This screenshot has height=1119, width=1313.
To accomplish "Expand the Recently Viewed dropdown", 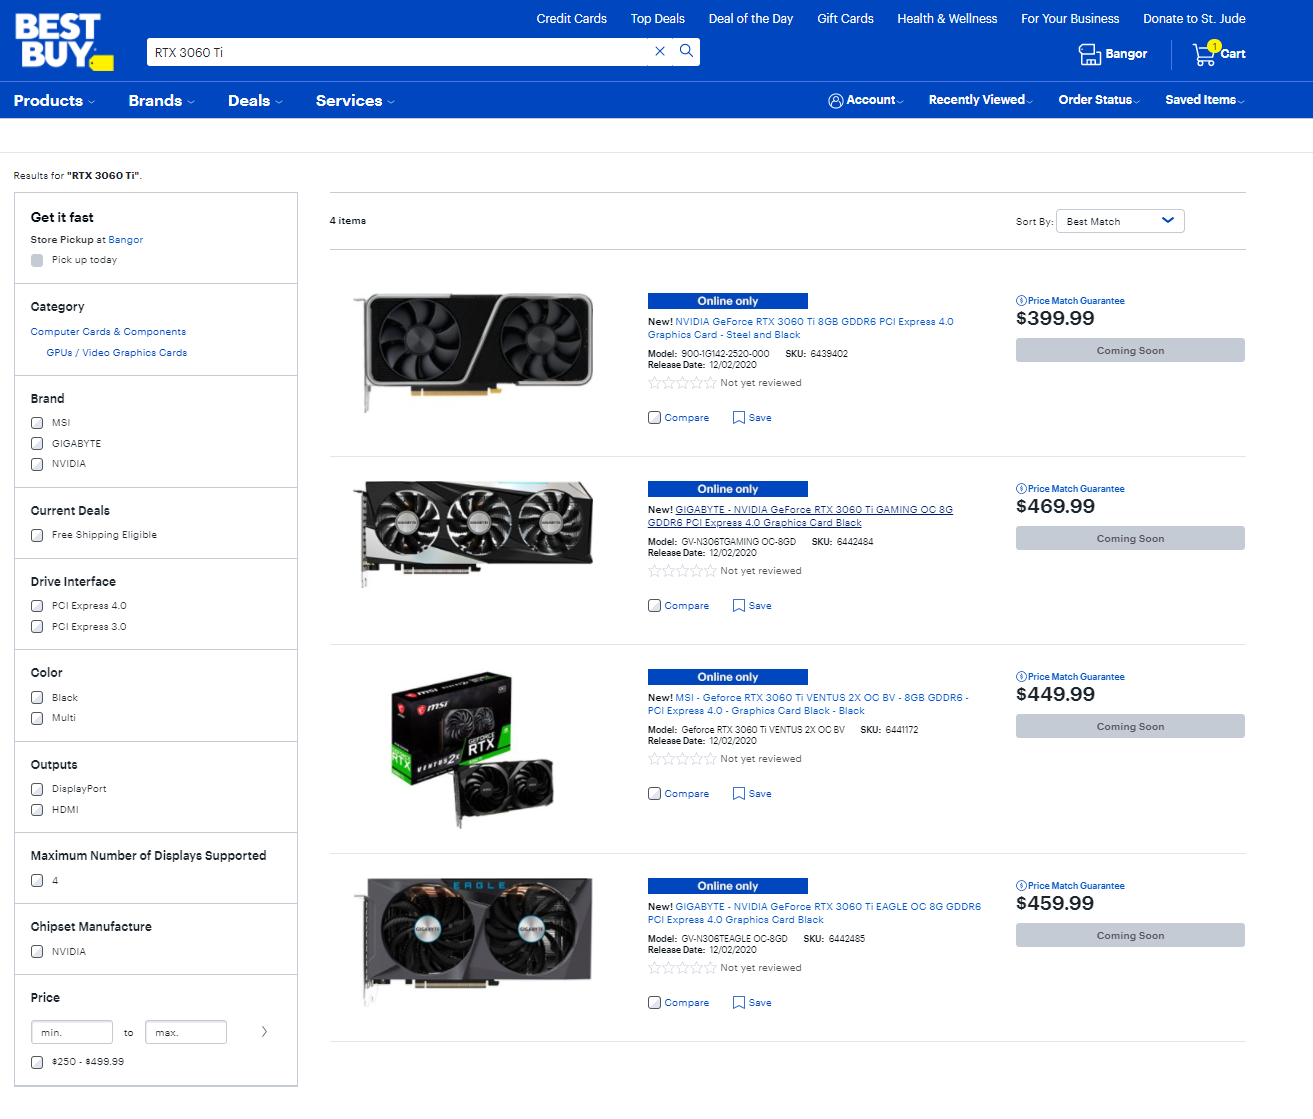I will 981,100.
